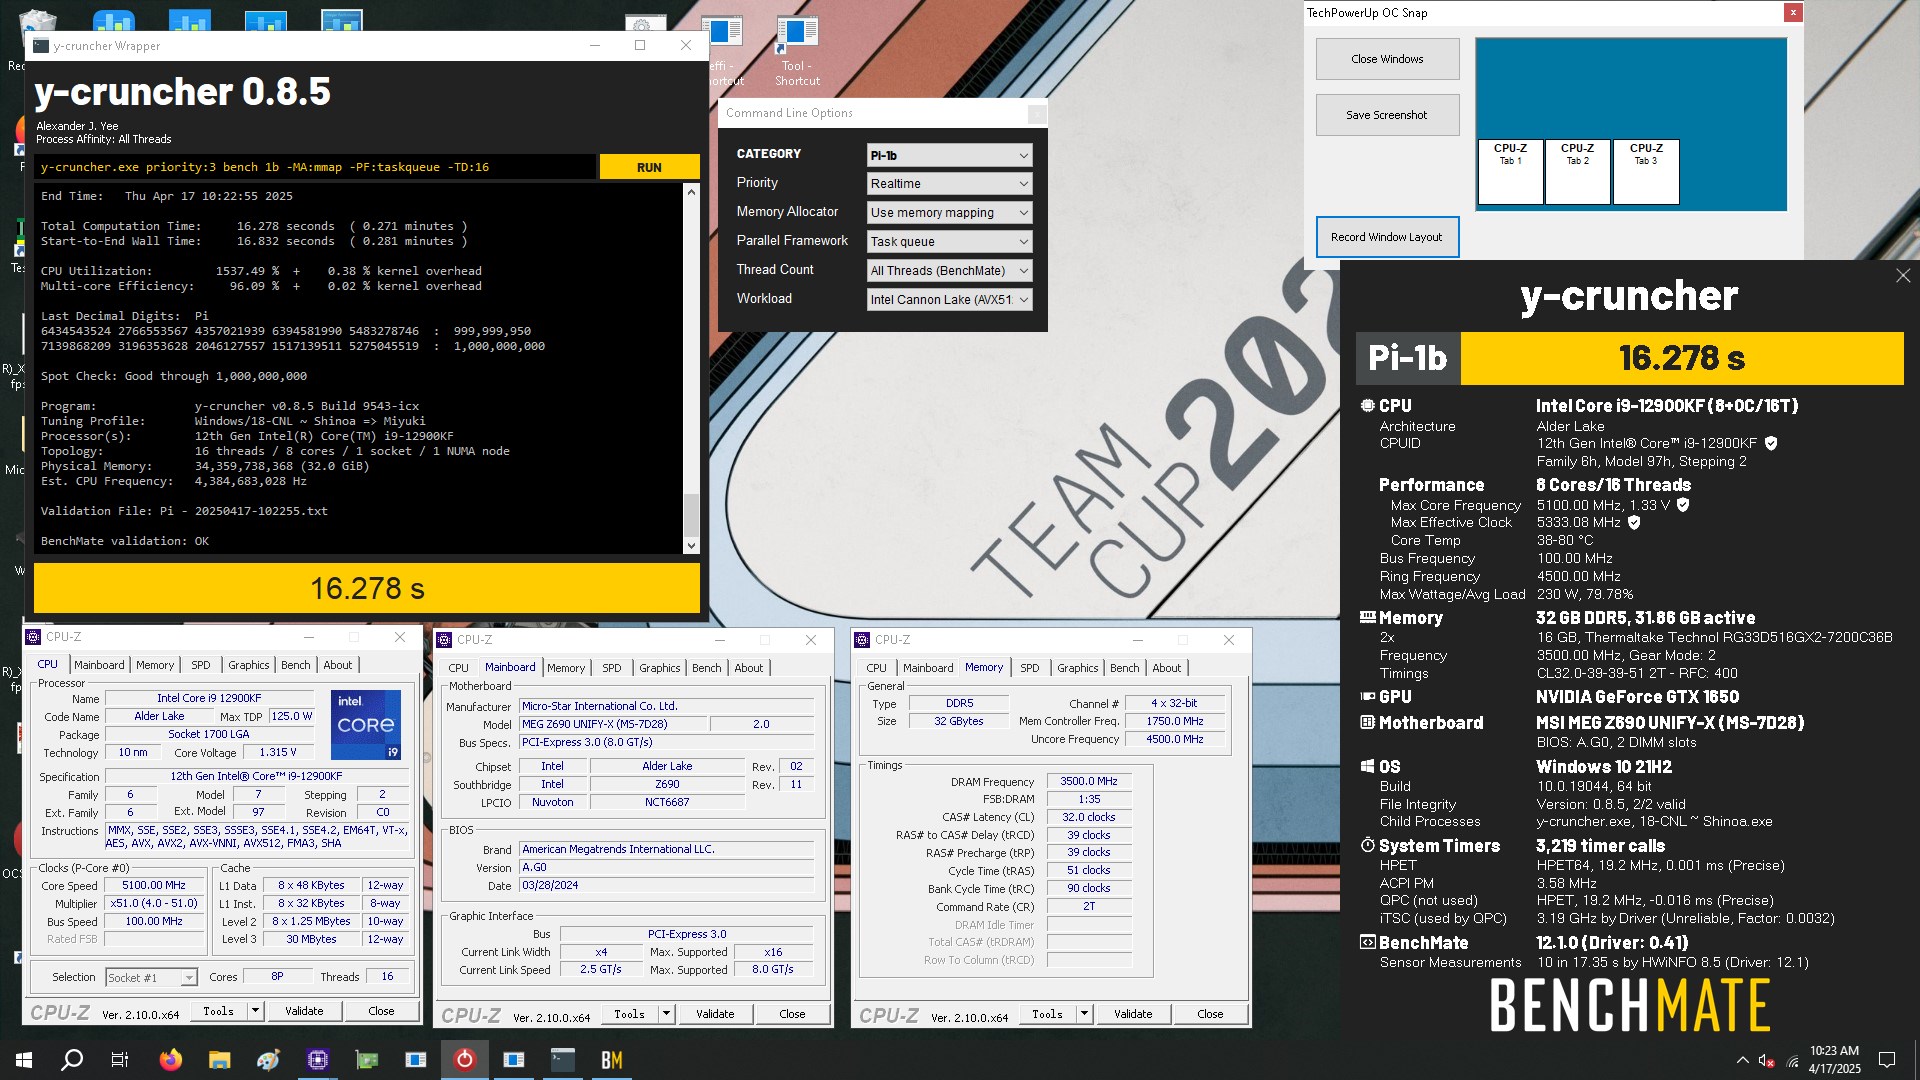Open Graphics tab in Mainboard CPU-Z window
The height and width of the screenshot is (1080, 1920).
(x=659, y=668)
